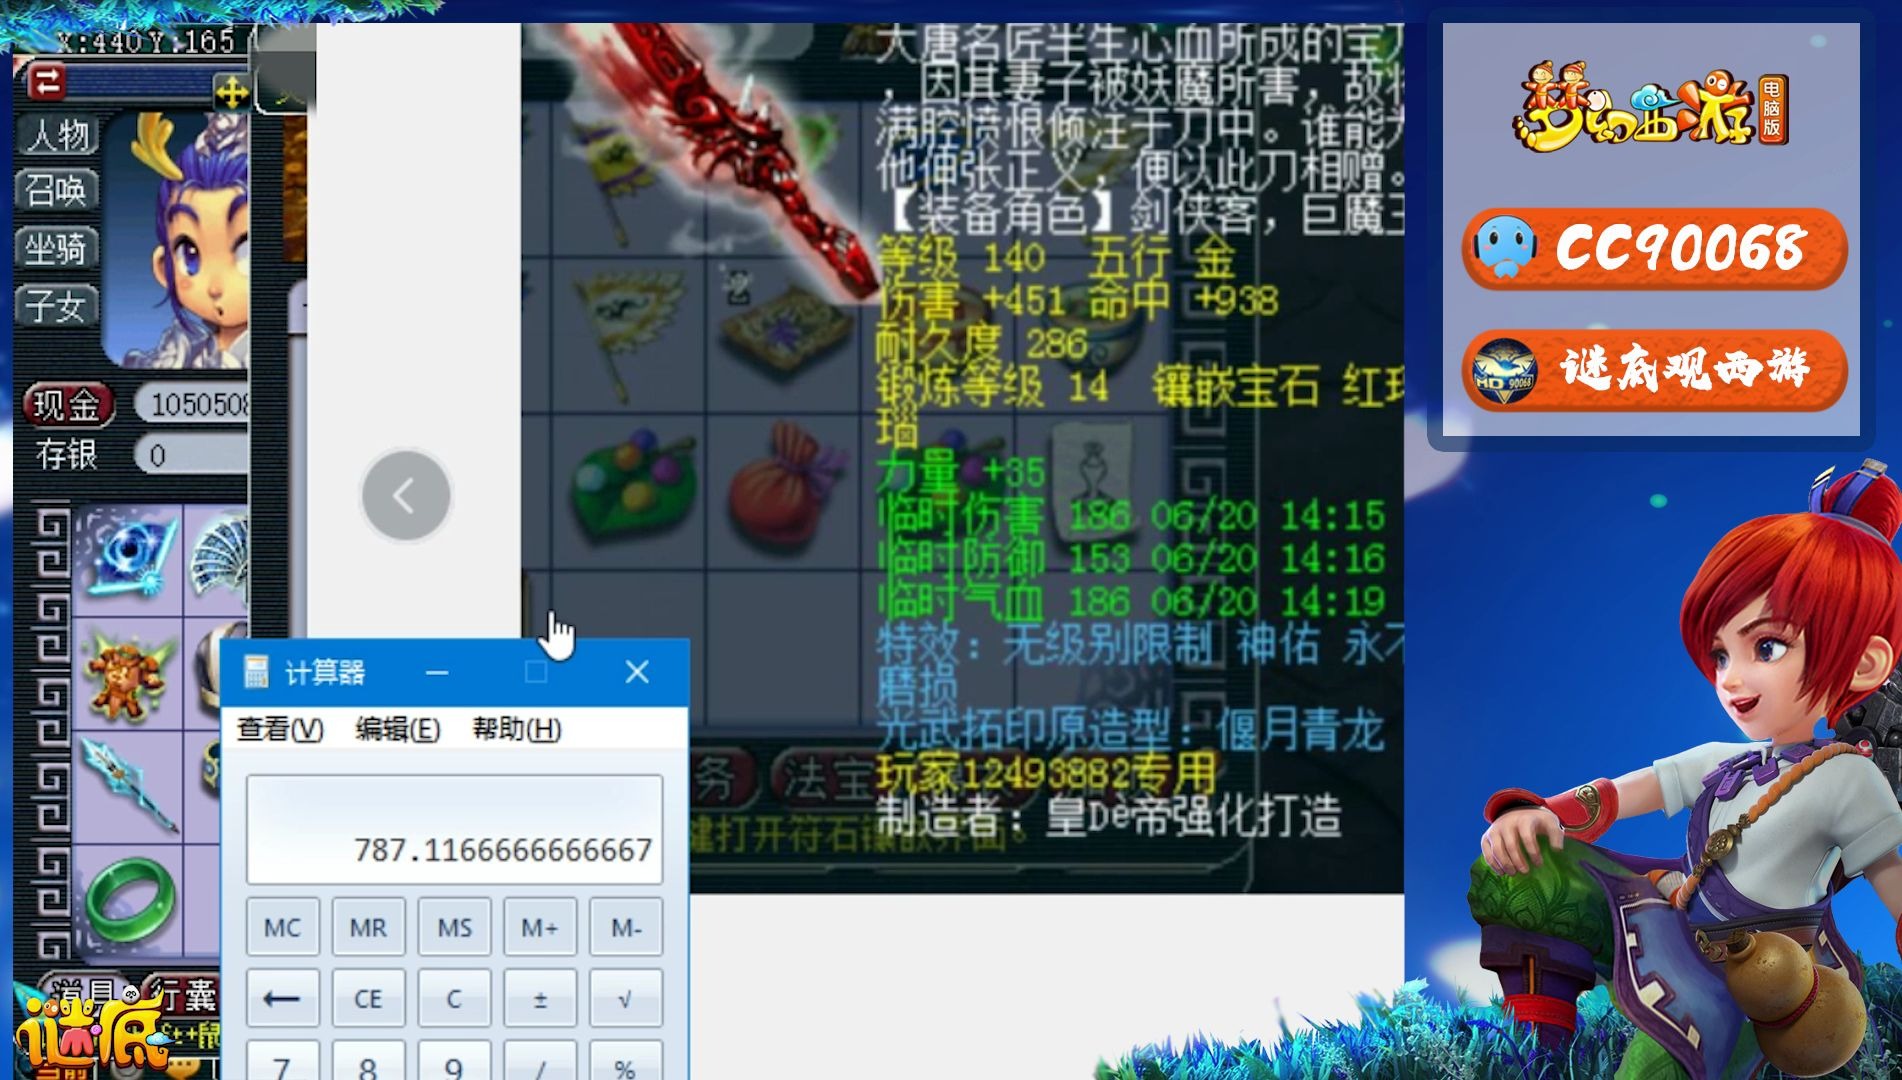Image resolution: width=1902 pixels, height=1080 pixels.
Task: Click calculator percent button
Action: click(x=626, y=1060)
